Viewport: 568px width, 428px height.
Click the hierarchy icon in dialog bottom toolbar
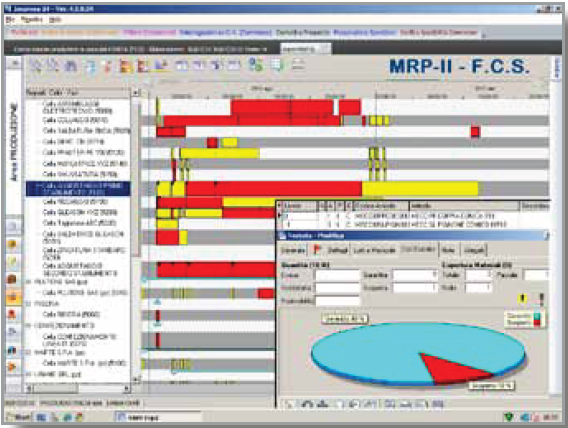[323, 404]
